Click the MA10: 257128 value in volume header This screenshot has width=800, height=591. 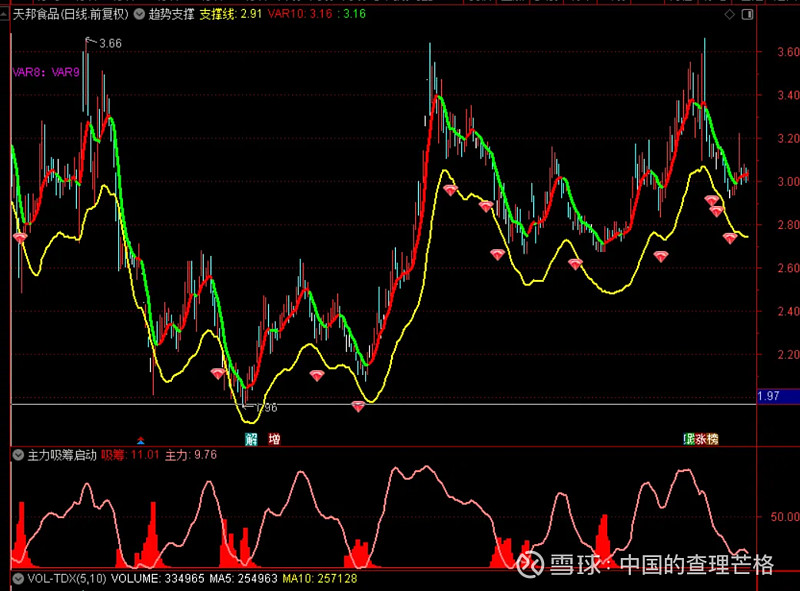320,578
